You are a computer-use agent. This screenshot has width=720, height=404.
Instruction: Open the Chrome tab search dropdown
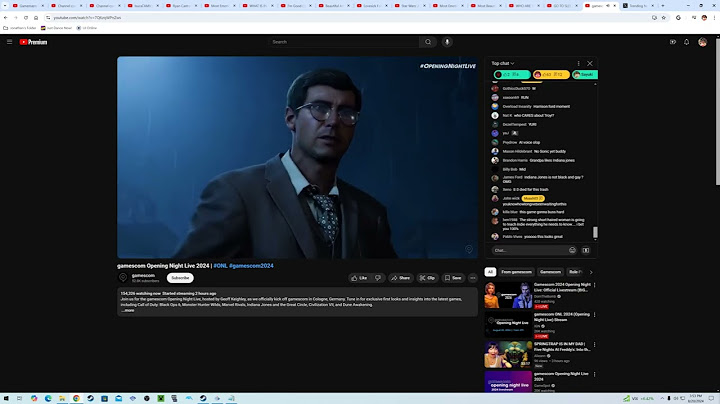(5, 6)
